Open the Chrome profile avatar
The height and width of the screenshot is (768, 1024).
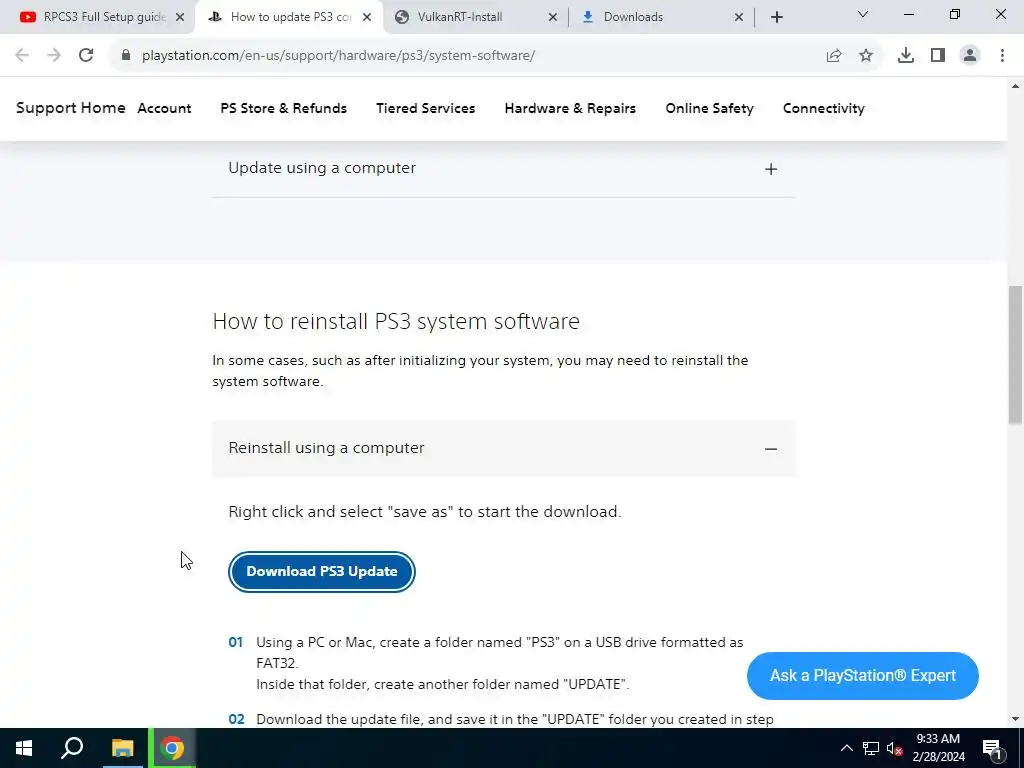tap(970, 56)
